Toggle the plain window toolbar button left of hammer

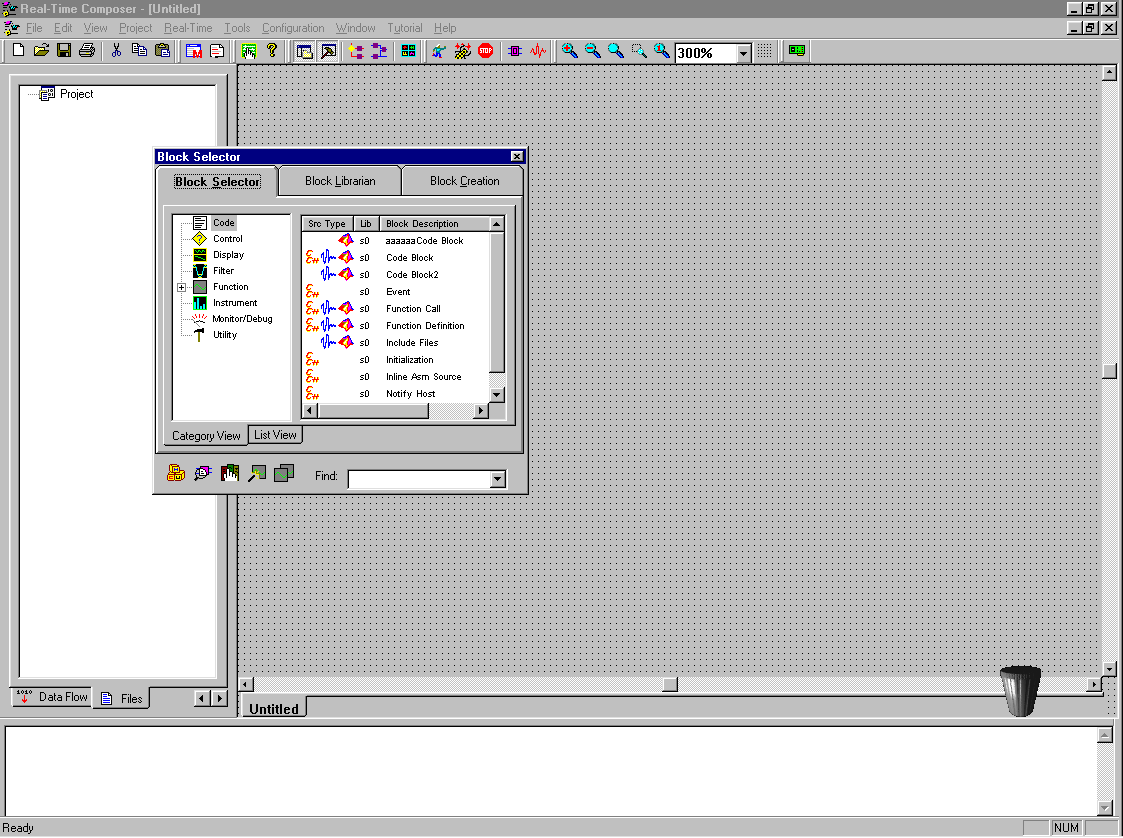click(304, 51)
